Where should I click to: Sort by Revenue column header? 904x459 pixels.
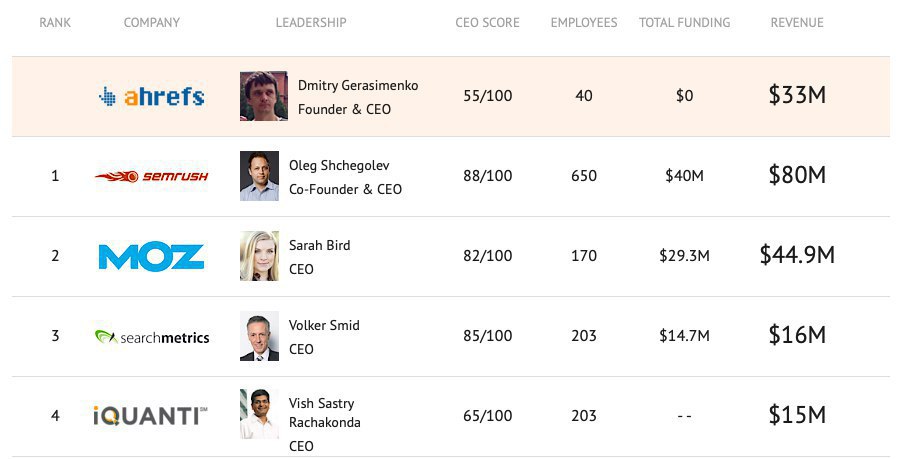click(x=797, y=22)
